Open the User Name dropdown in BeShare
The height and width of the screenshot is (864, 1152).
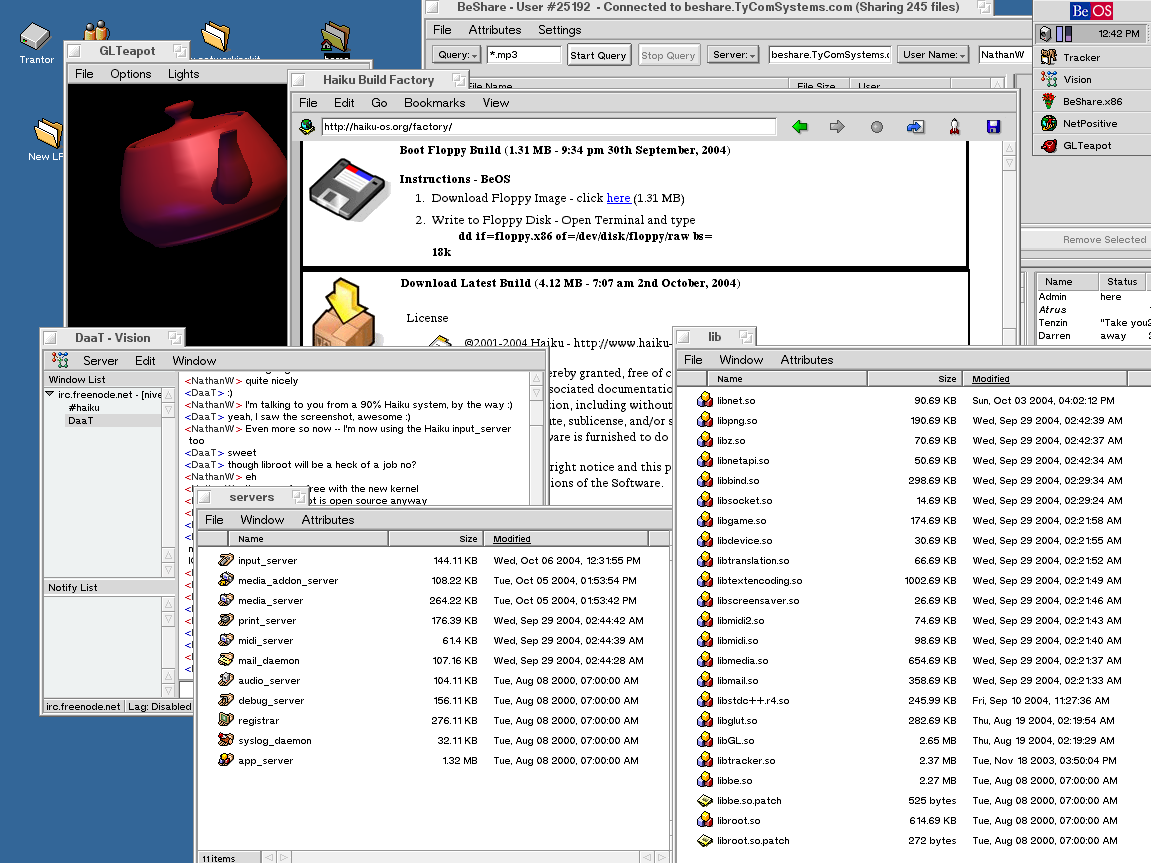(933, 55)
